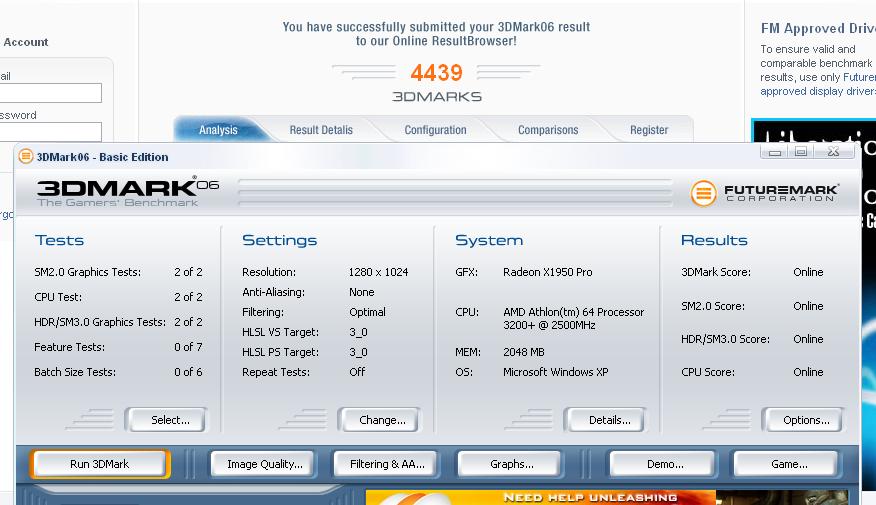Screen dimensions: 876x505
Task: Click the Radeon X1950 Pro GFX value
Action: pos(548,272)
